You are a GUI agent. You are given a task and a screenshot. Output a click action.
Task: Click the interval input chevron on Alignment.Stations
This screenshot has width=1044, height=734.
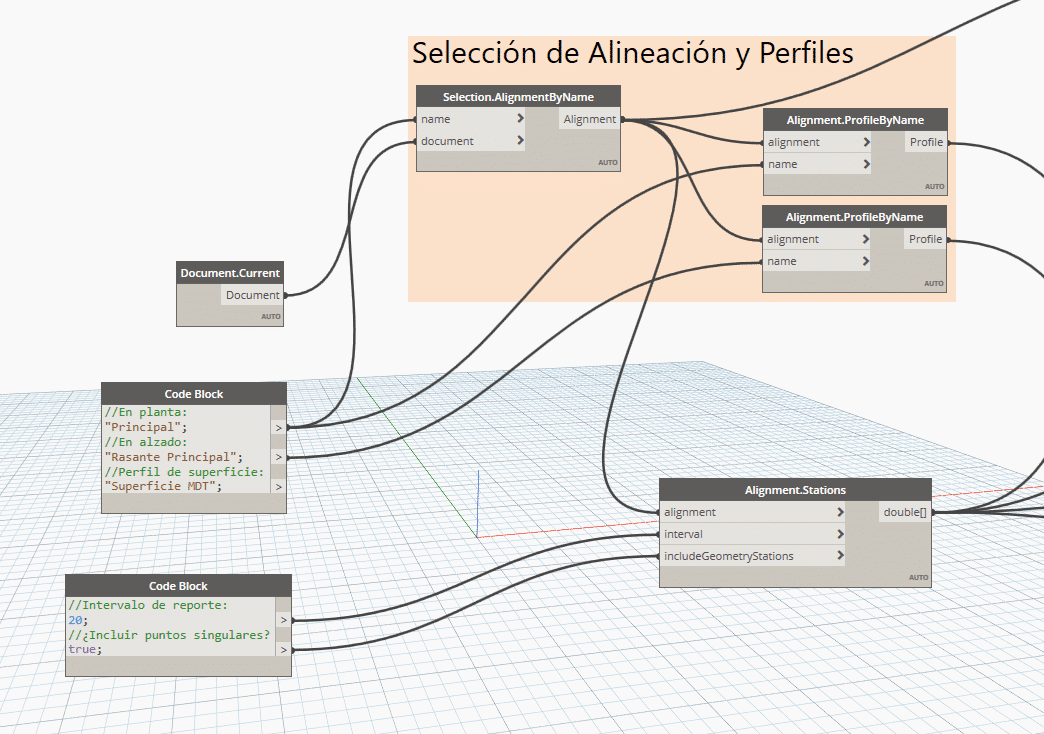(840, 534)
